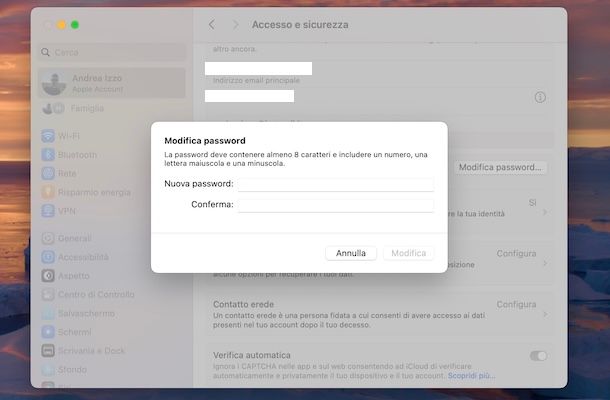Cancel the dialog with Annulla

click(x=351, y=253)
